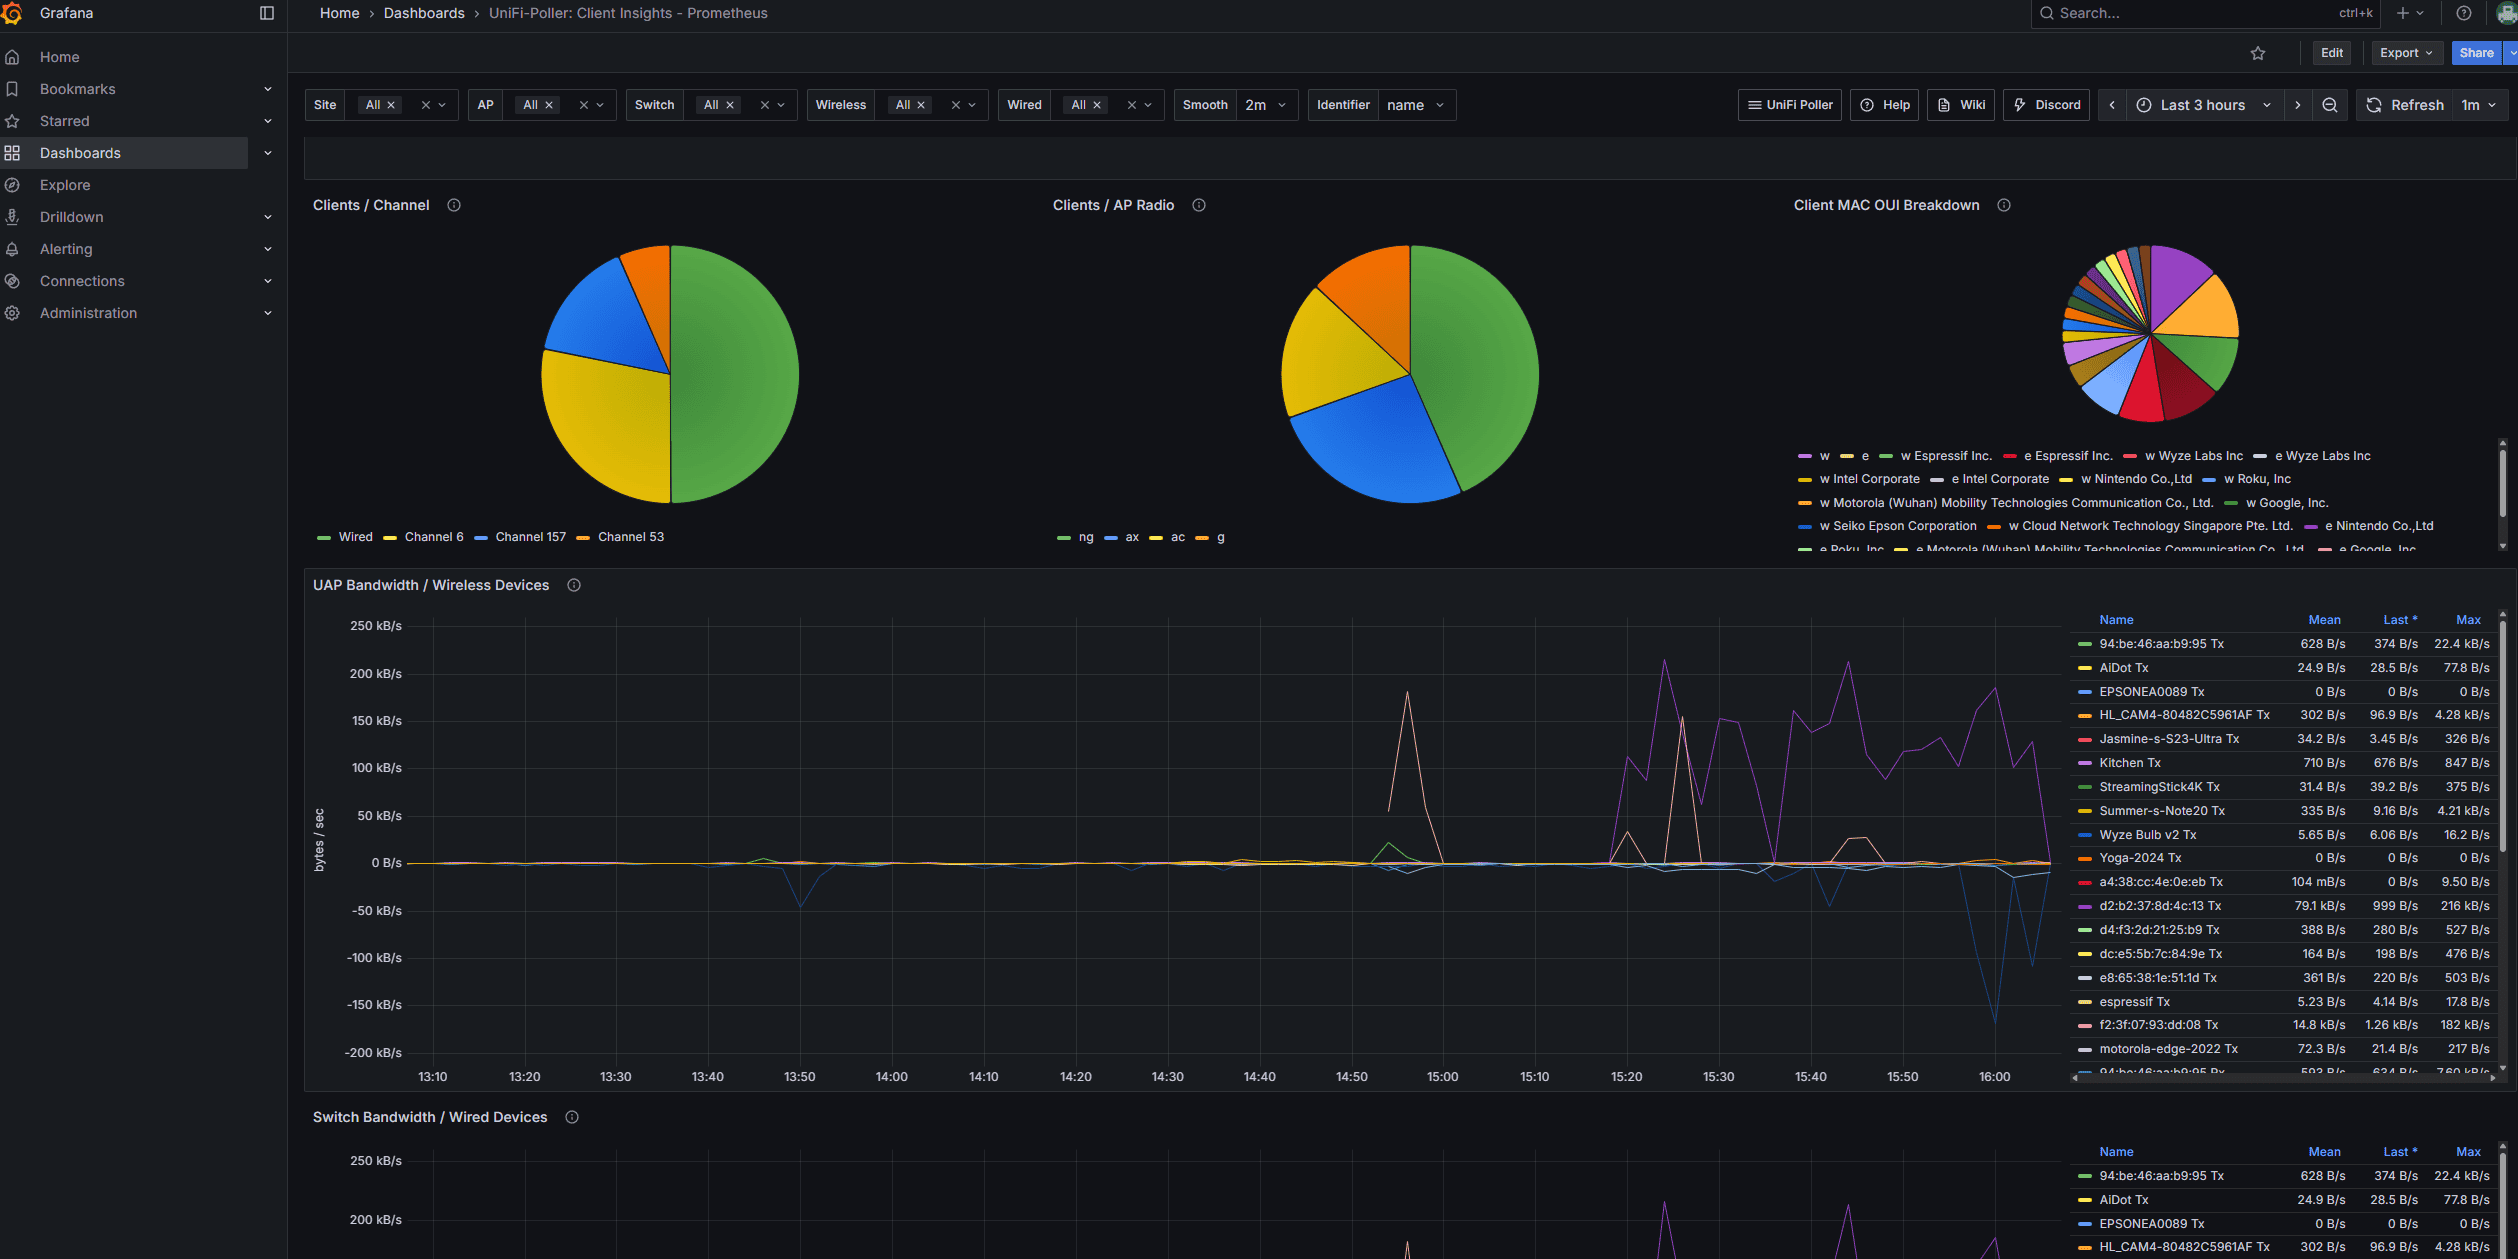Open the UniFi Poller link
The width and height of the screenshot is (2518, 1259).
tap(1790, 105)
